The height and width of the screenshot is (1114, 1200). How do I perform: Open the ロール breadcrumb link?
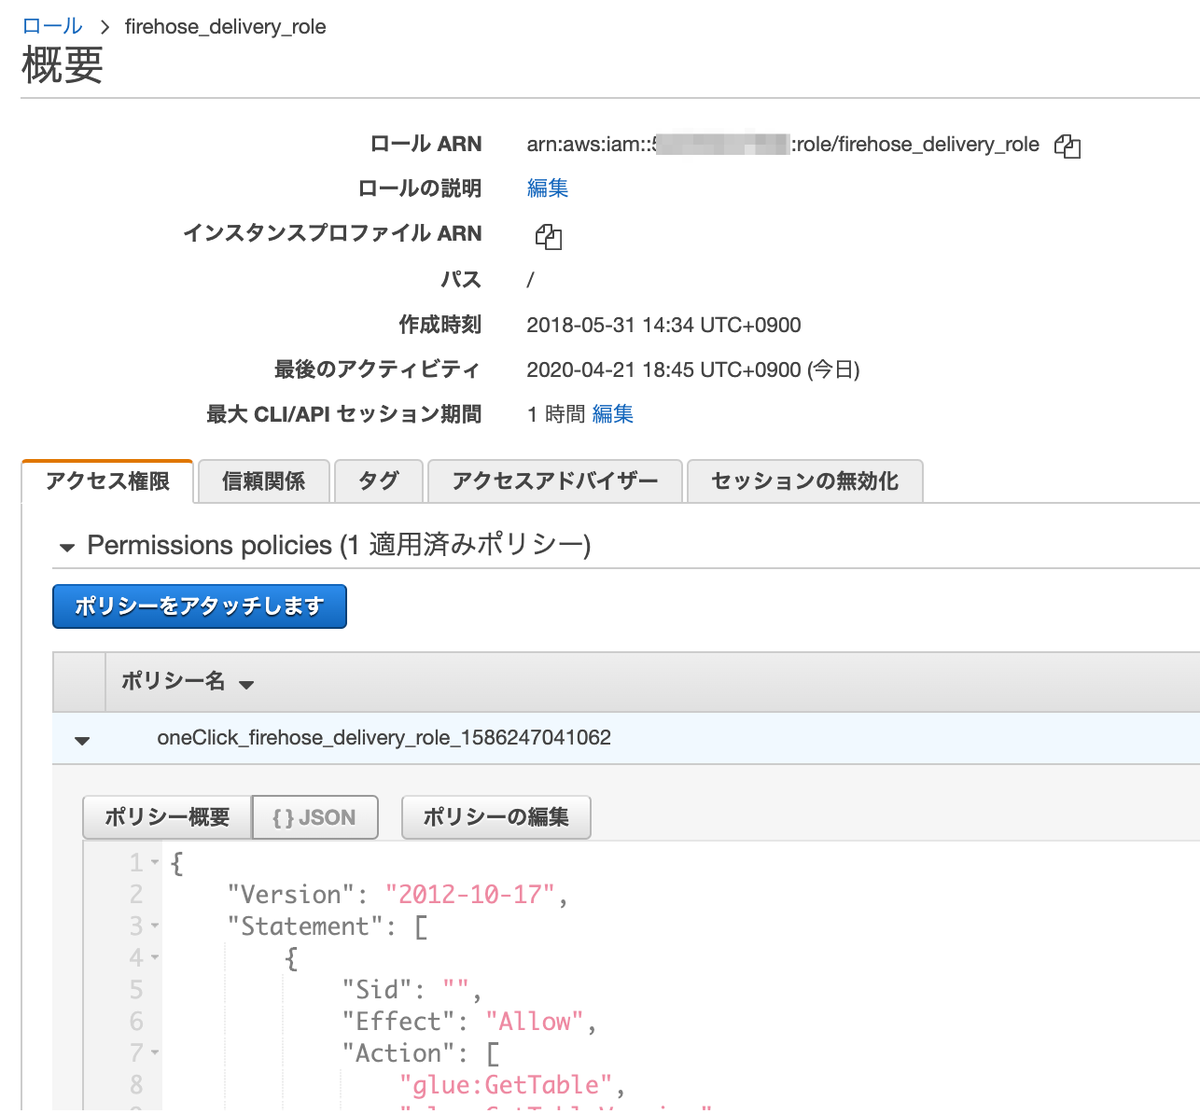pos(52,26)
